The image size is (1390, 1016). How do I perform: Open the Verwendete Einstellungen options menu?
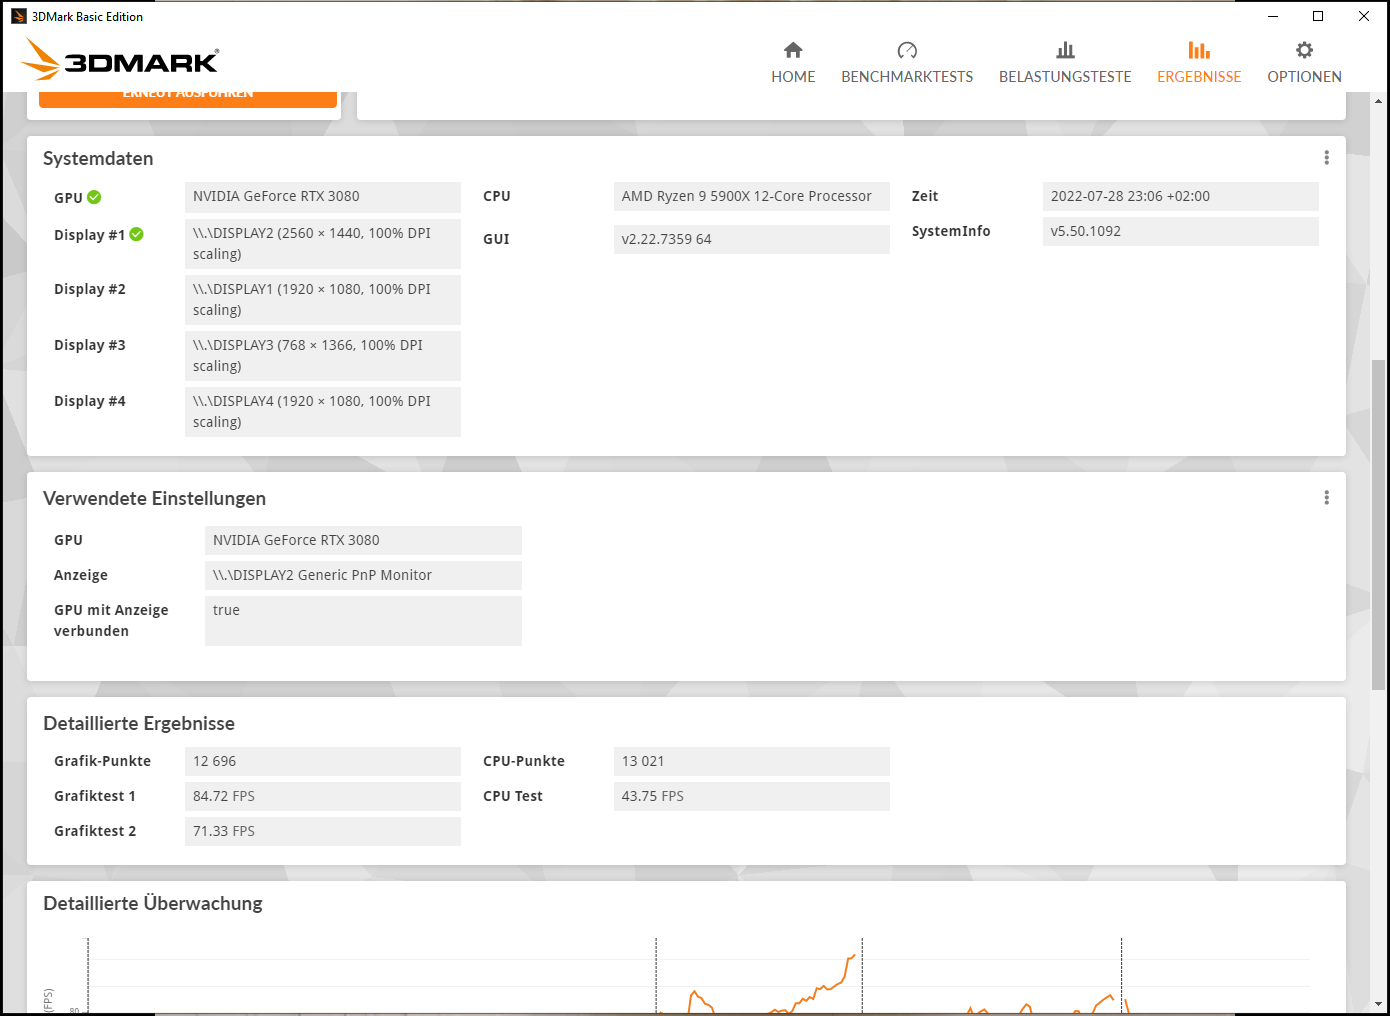coord(1326,497)
